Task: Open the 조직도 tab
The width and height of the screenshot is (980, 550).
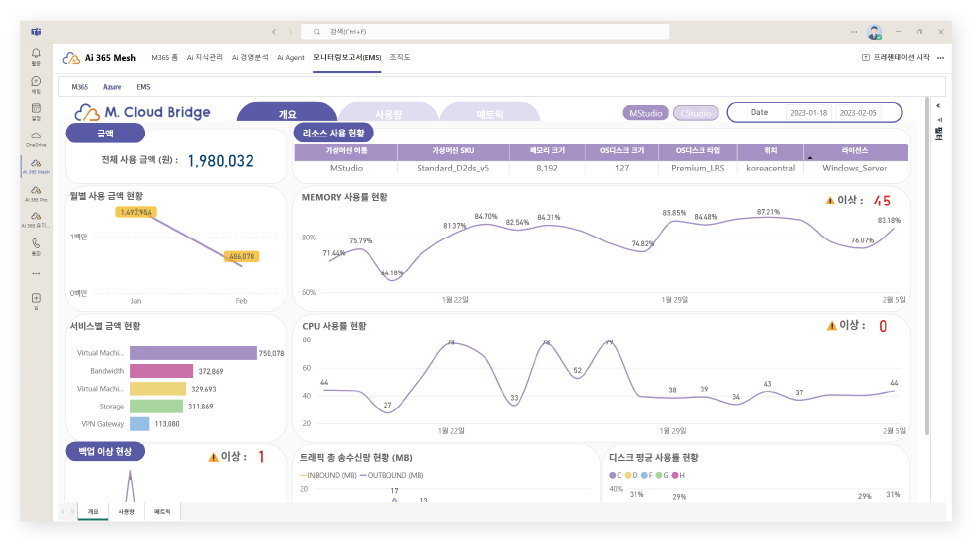Action: (x=399, y=58)
